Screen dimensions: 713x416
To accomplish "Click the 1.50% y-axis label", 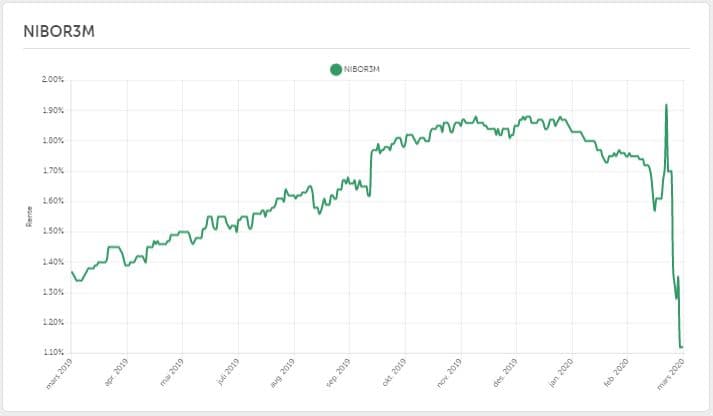I will (52, 231).
